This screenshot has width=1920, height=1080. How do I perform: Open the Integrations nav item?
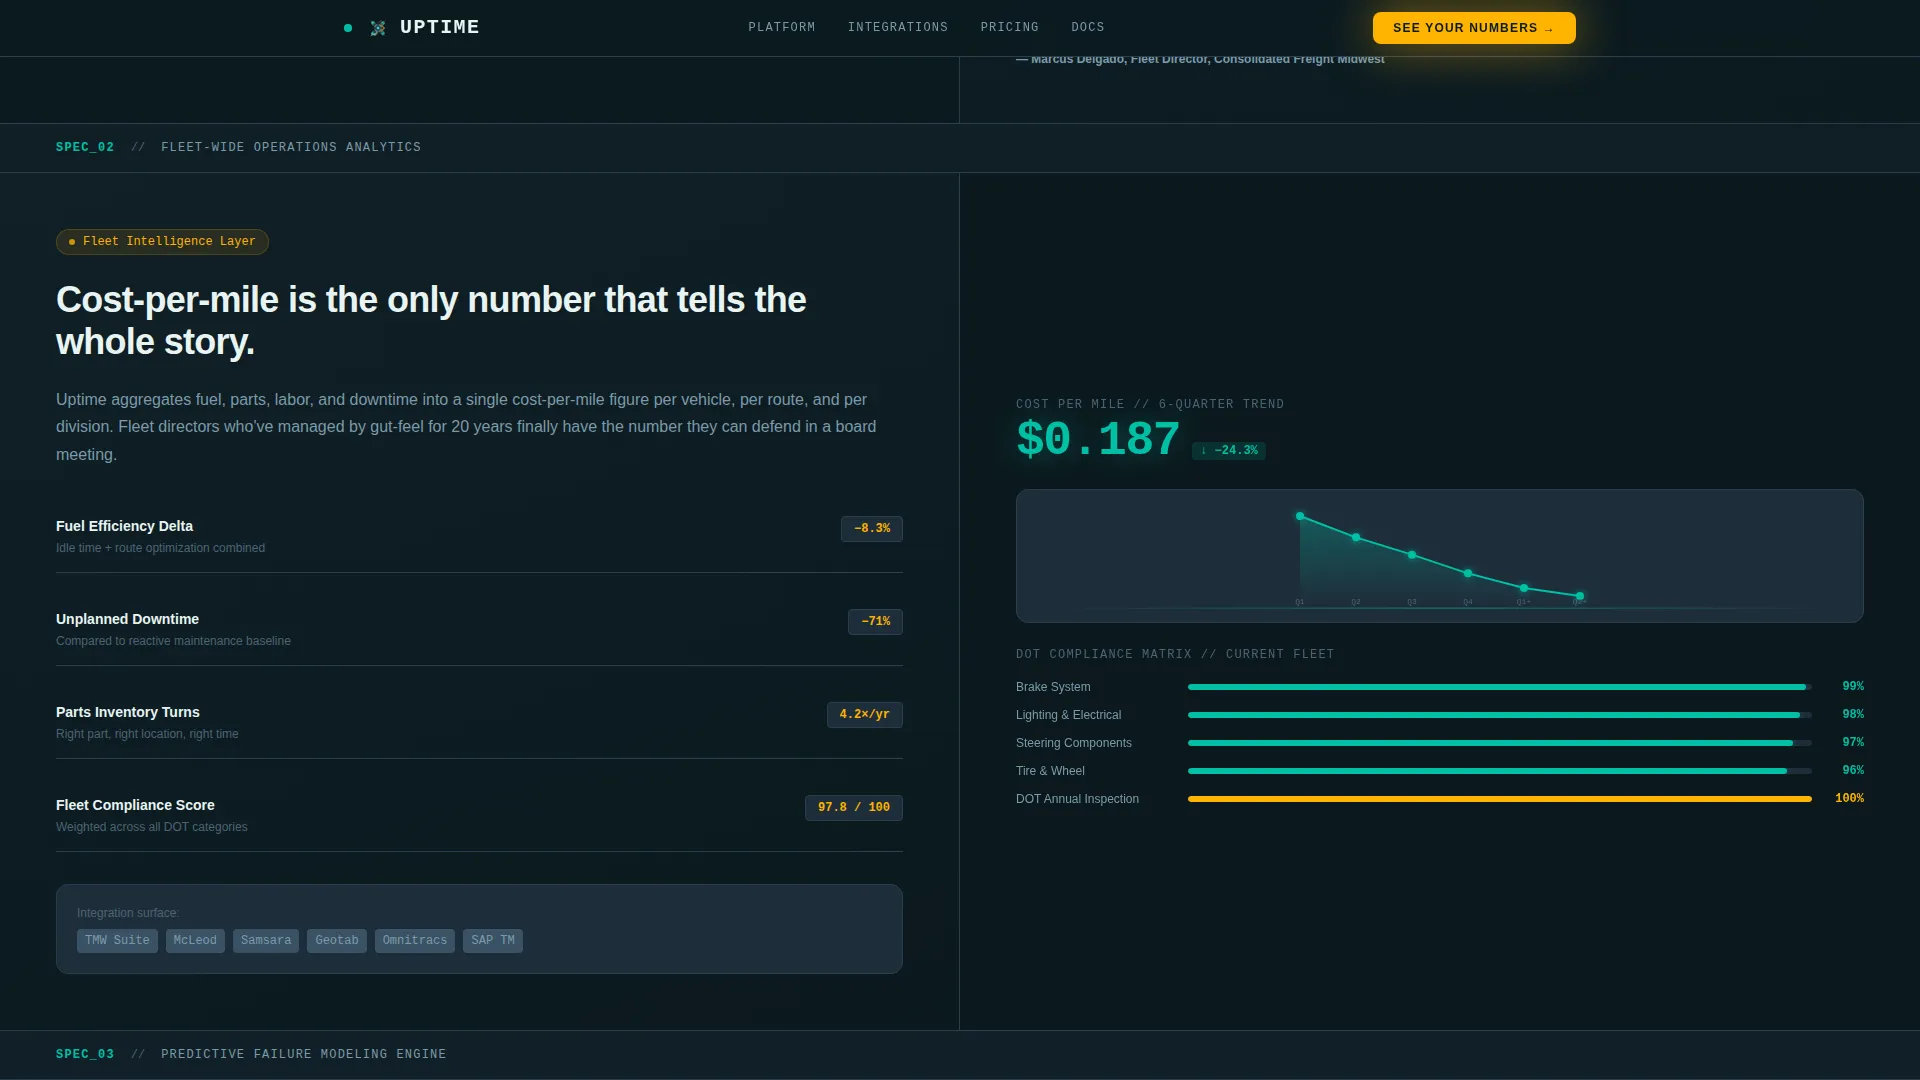(x=898, y=28)
